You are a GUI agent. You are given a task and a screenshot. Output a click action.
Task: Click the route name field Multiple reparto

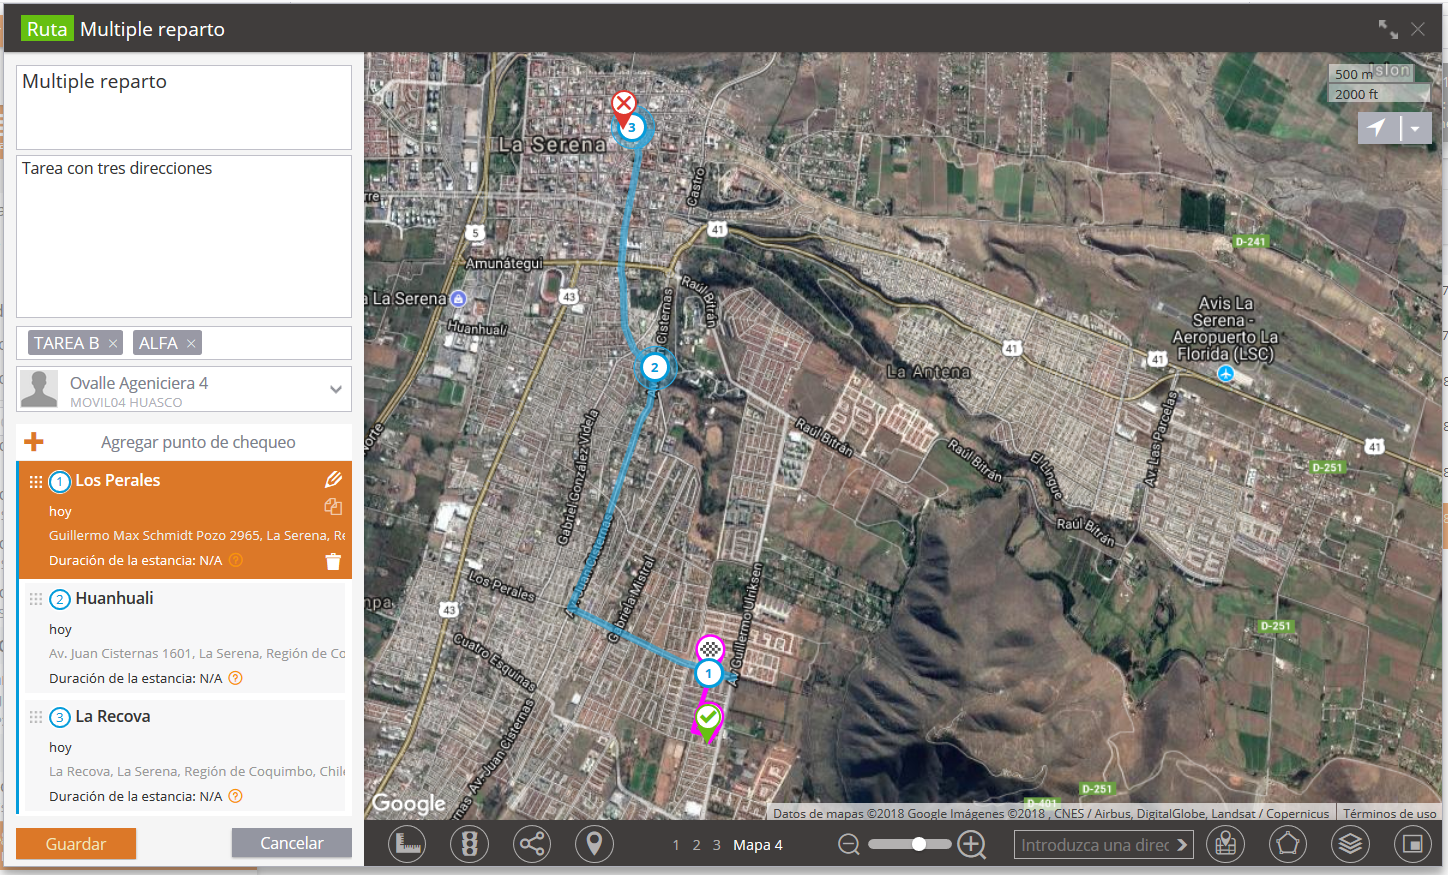[x=184, y=108]
